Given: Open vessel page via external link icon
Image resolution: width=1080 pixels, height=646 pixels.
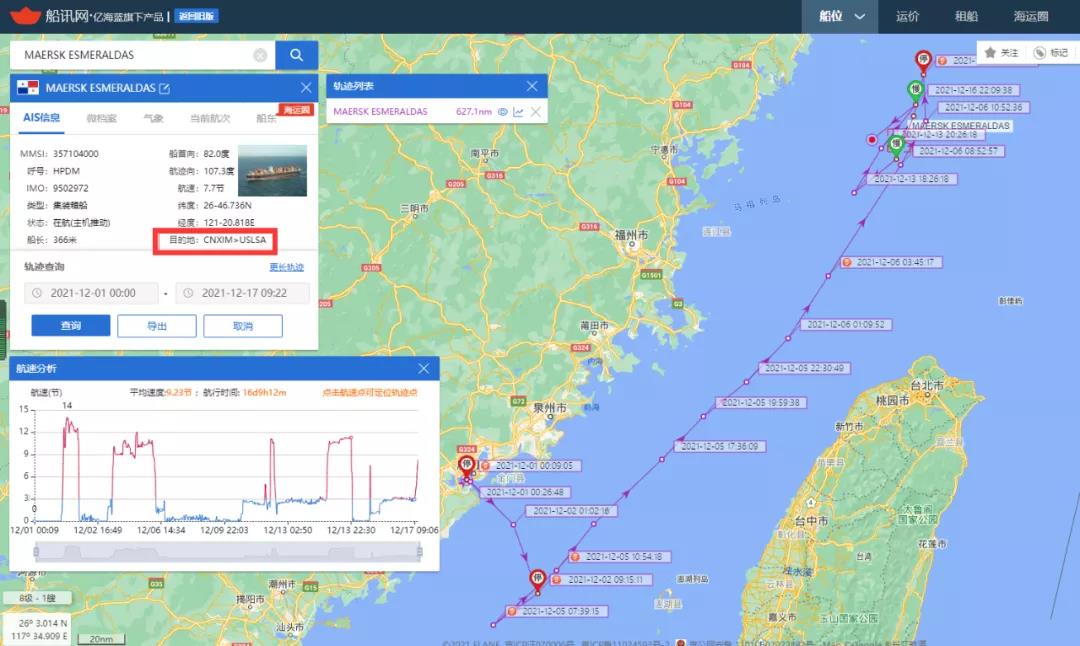Looking at the screenshot, I should point(165,88).
